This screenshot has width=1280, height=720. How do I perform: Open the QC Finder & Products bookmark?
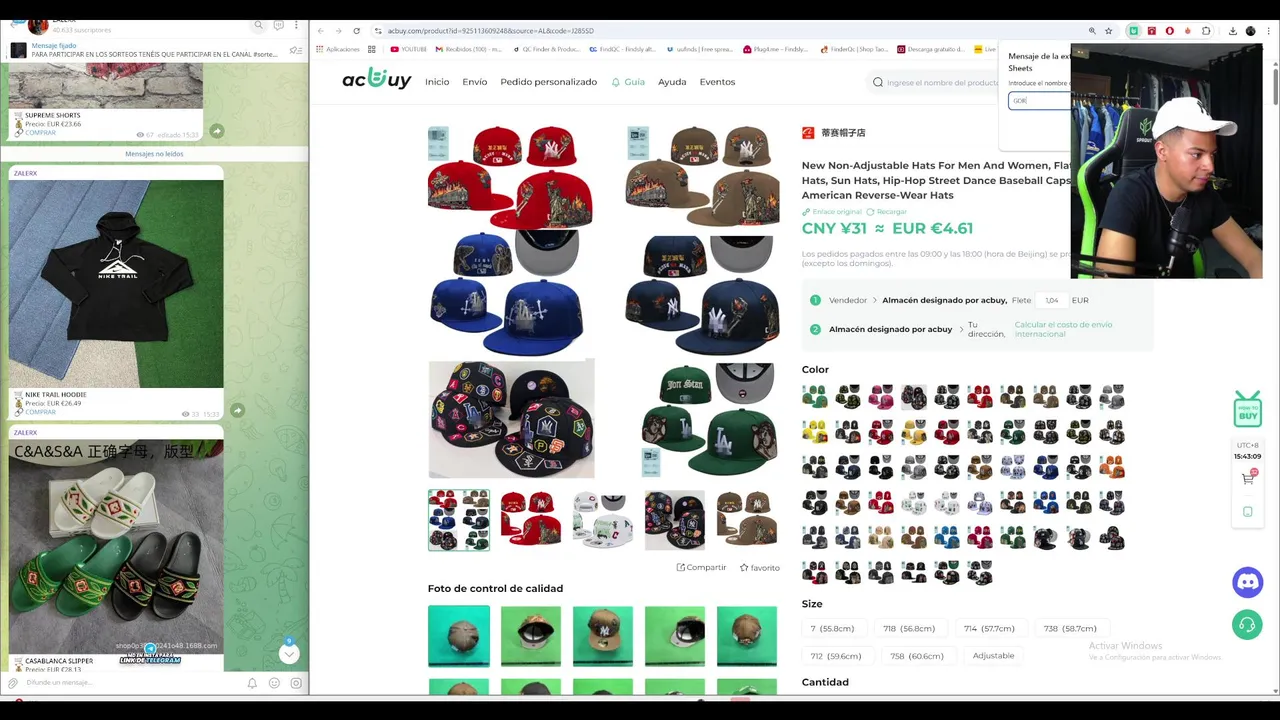point(545,49)
